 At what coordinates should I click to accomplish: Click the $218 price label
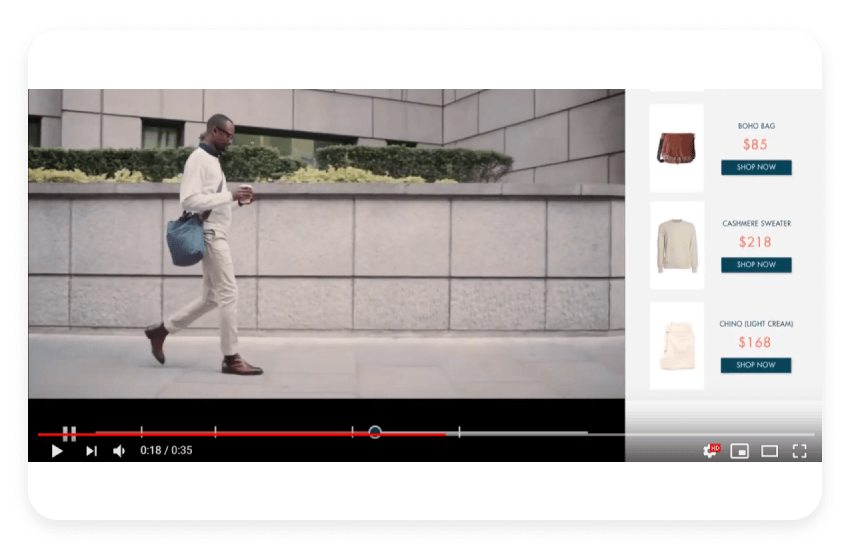[x=755, y=242]
